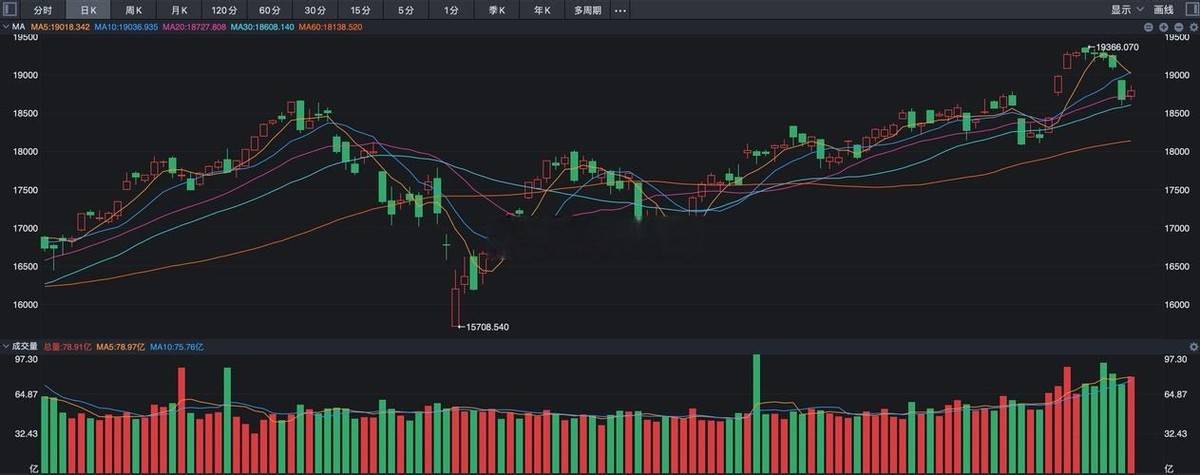Select the 年K period button
Screen dimensions: 1200x475
point(541,10)
